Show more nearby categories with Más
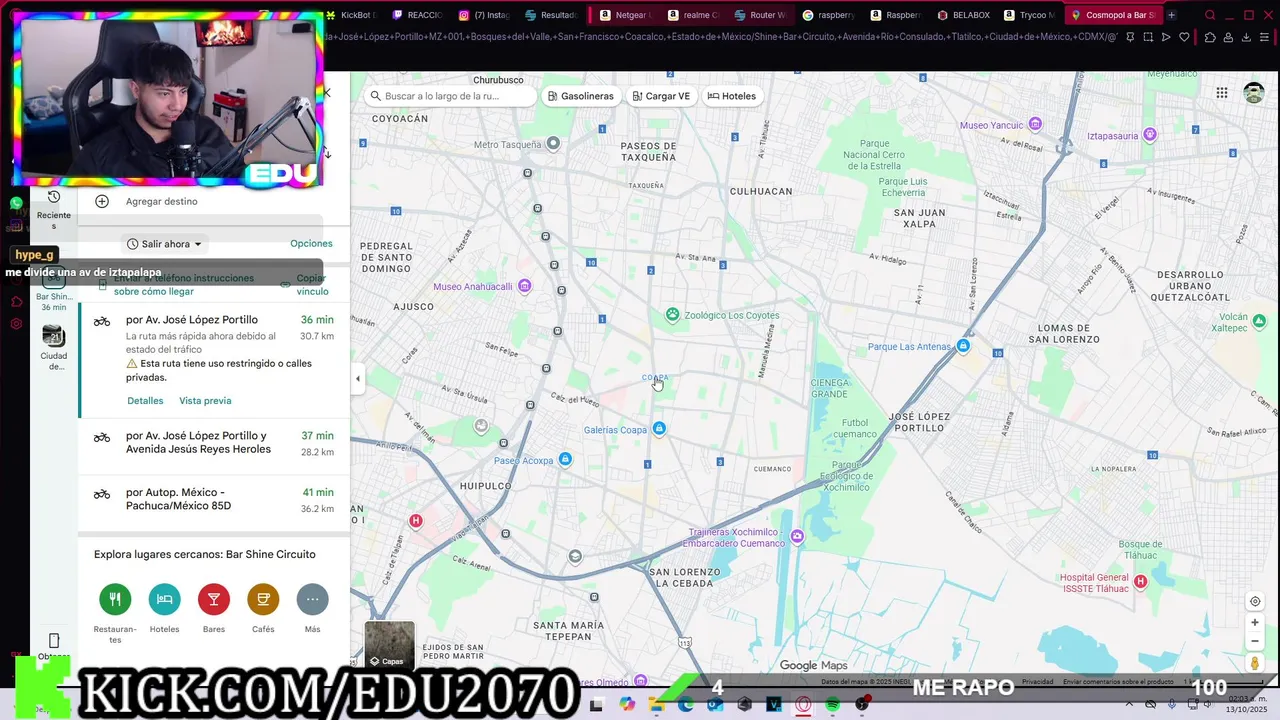Image resolution: width=1280 pixels, height=720 pixels. pos(312,600)
